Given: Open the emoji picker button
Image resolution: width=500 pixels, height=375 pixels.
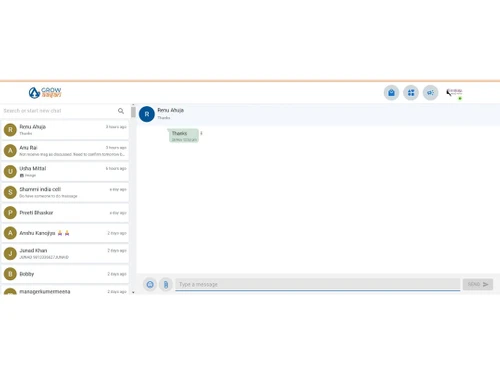Looking at the screenshot, I should click(150, 284).
